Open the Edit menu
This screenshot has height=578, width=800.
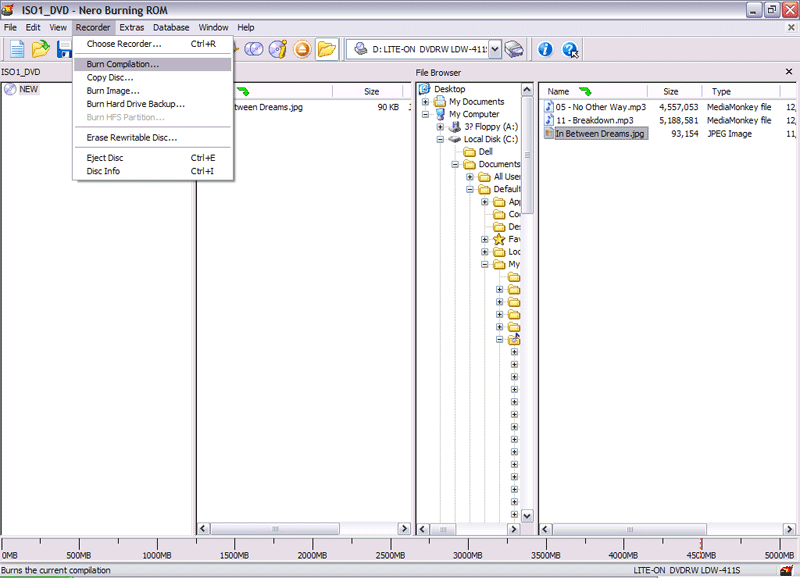33,28
